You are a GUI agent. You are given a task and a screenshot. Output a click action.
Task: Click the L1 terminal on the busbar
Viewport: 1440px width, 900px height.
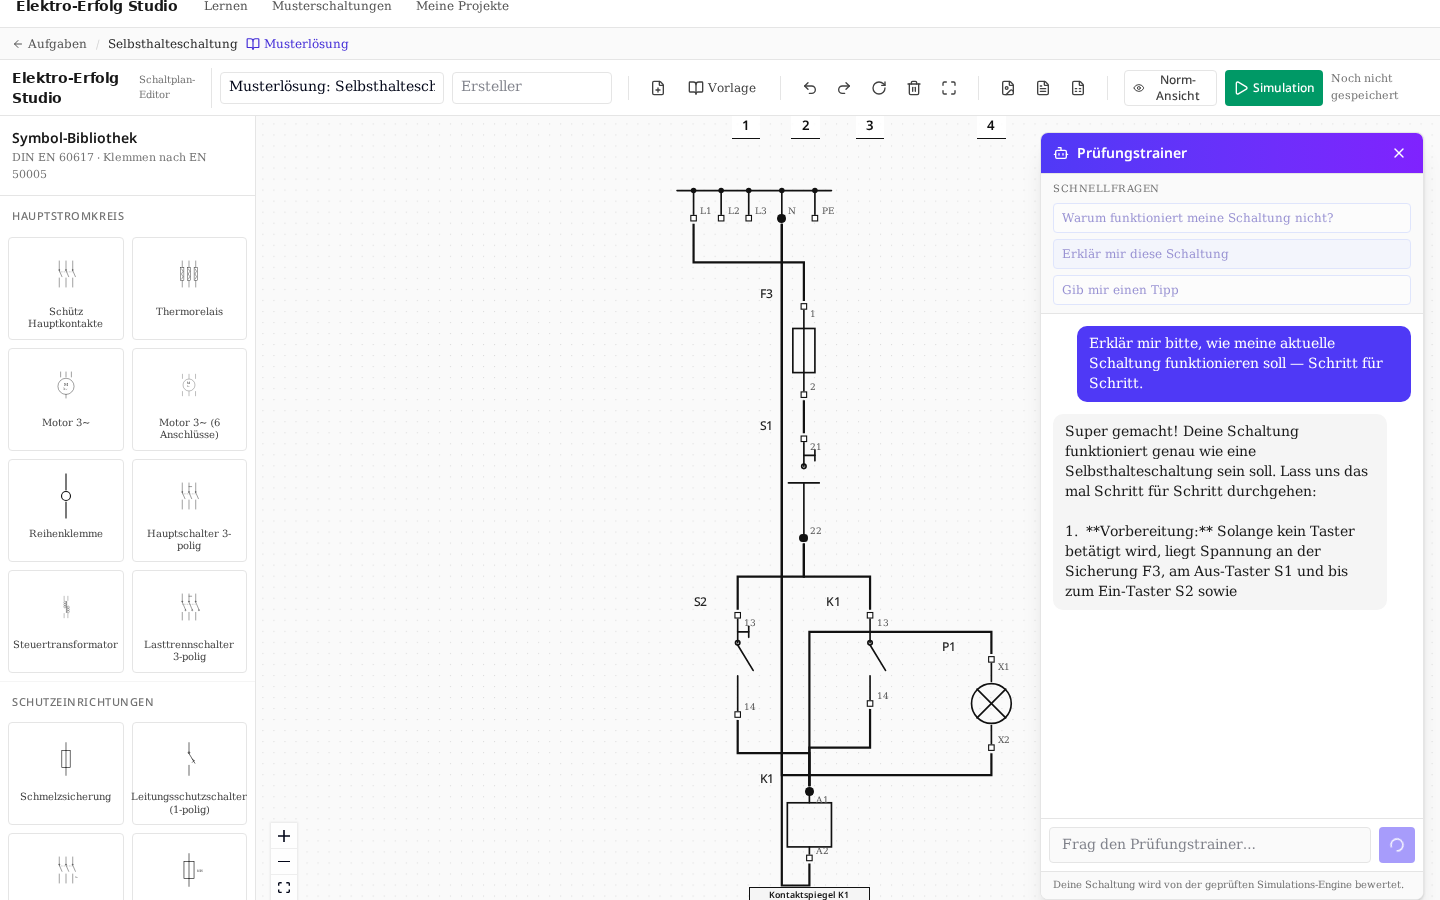click(x=694, y=218)
